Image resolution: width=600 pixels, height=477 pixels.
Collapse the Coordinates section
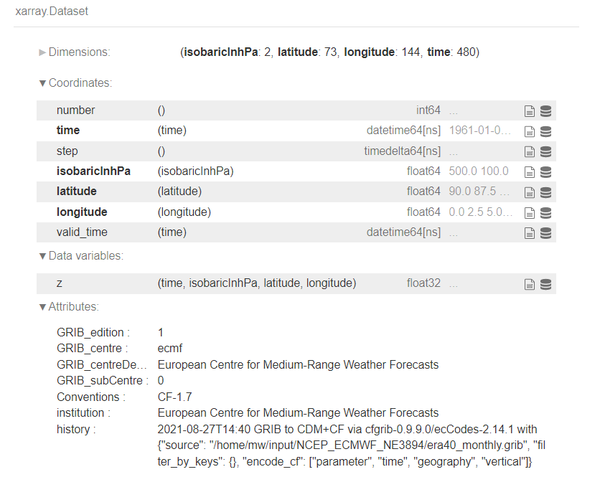pos(75,83)
